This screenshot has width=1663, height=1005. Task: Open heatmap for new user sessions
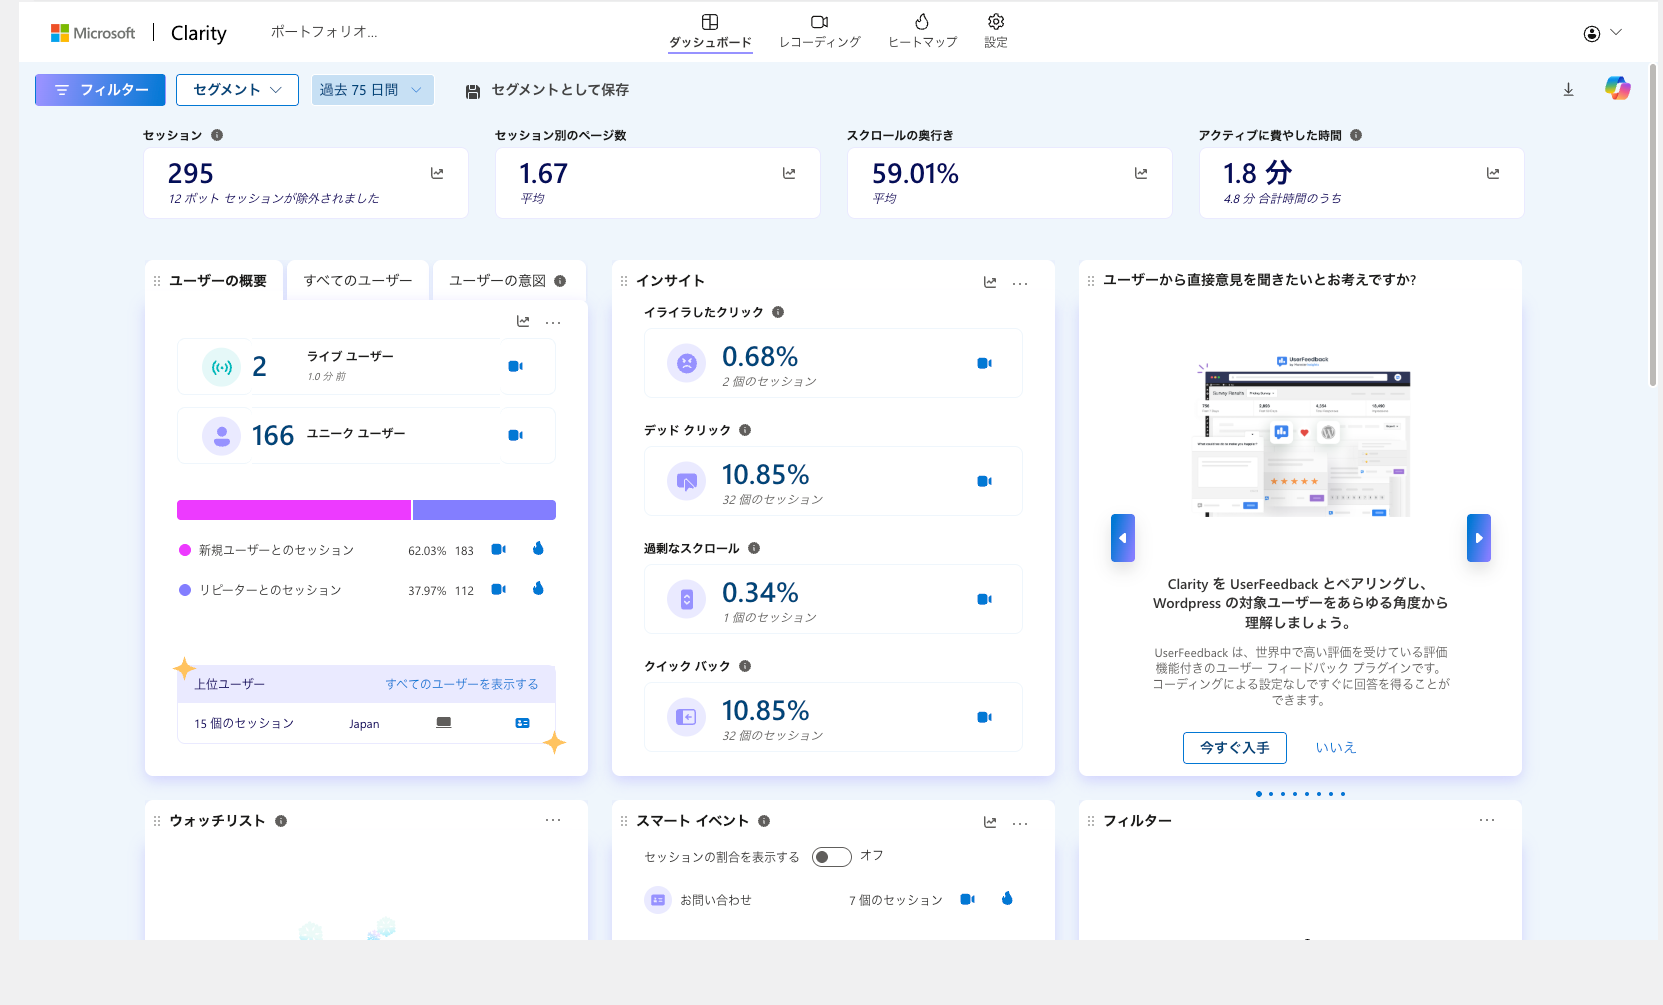(x=538, y=549)
